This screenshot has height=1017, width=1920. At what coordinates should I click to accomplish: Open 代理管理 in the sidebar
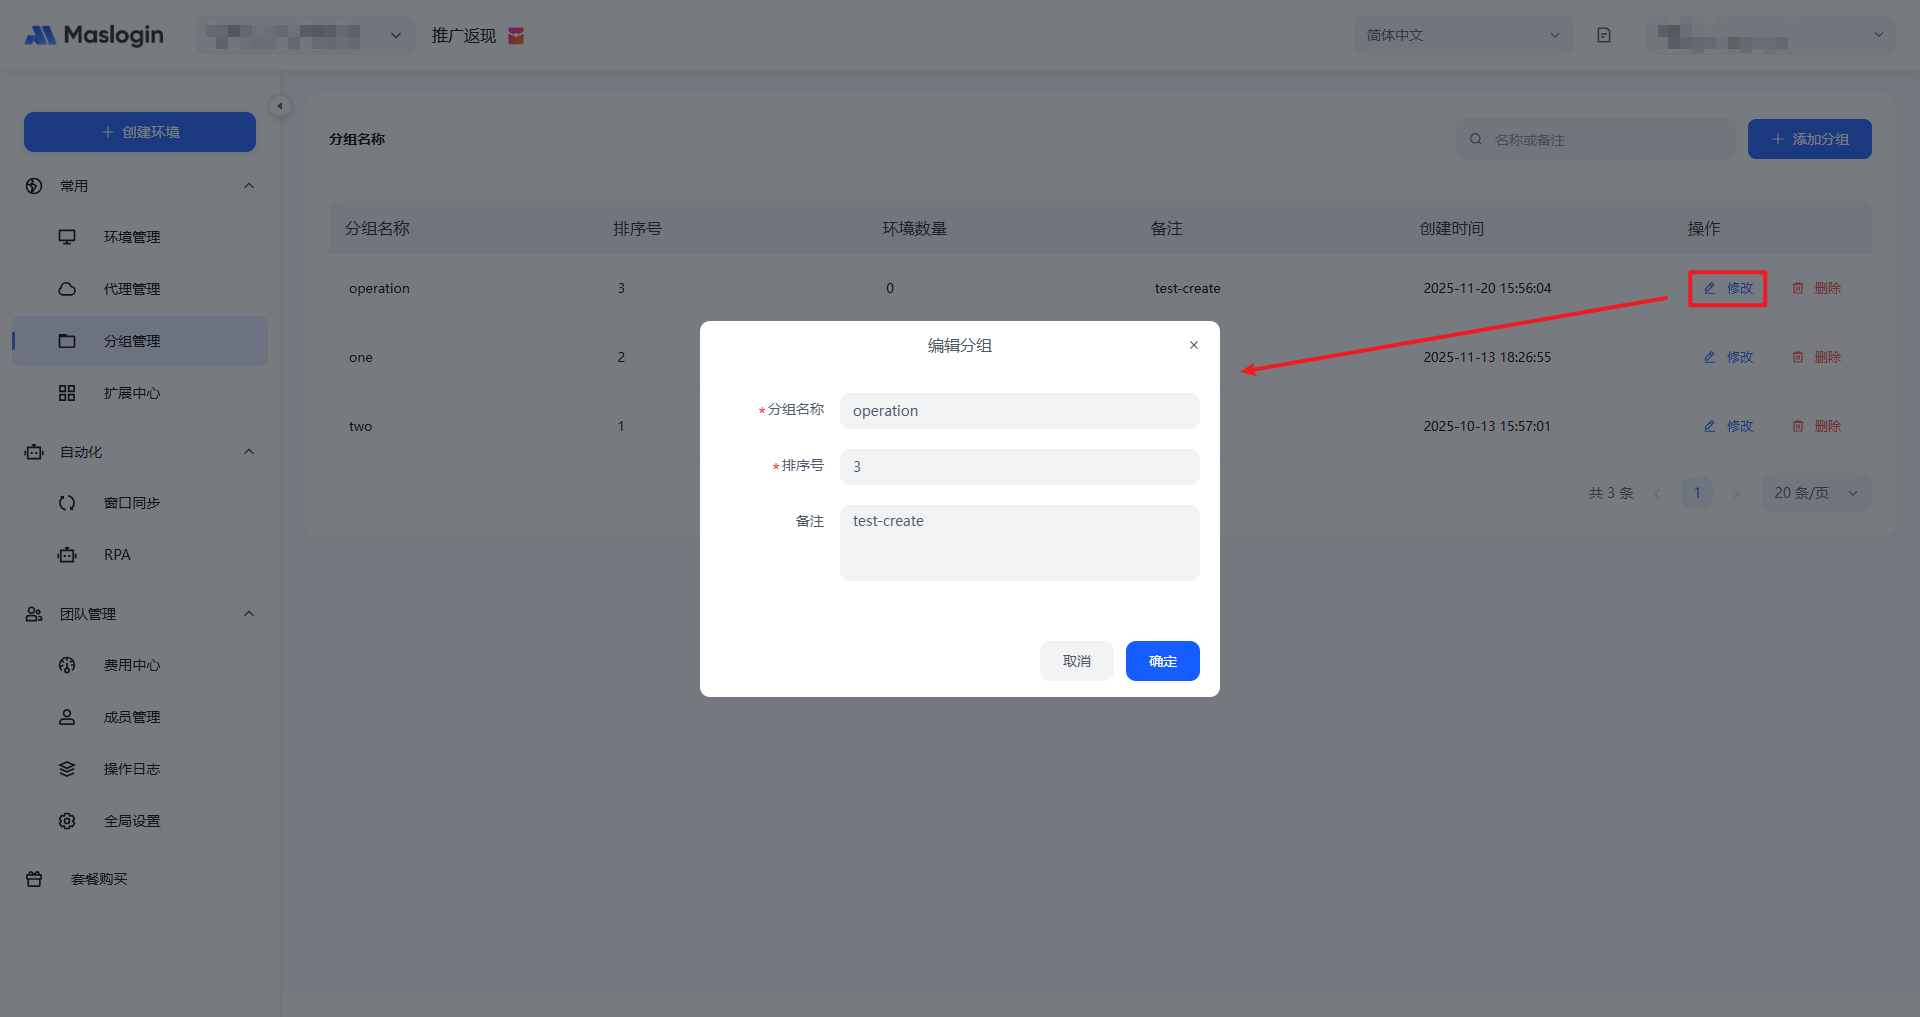132,289
